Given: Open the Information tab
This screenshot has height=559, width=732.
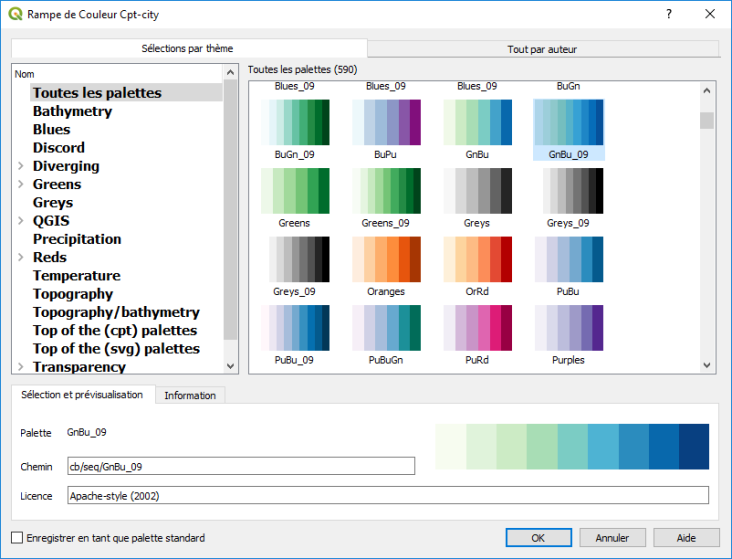Looking at the screenshot, I should 190,396.
